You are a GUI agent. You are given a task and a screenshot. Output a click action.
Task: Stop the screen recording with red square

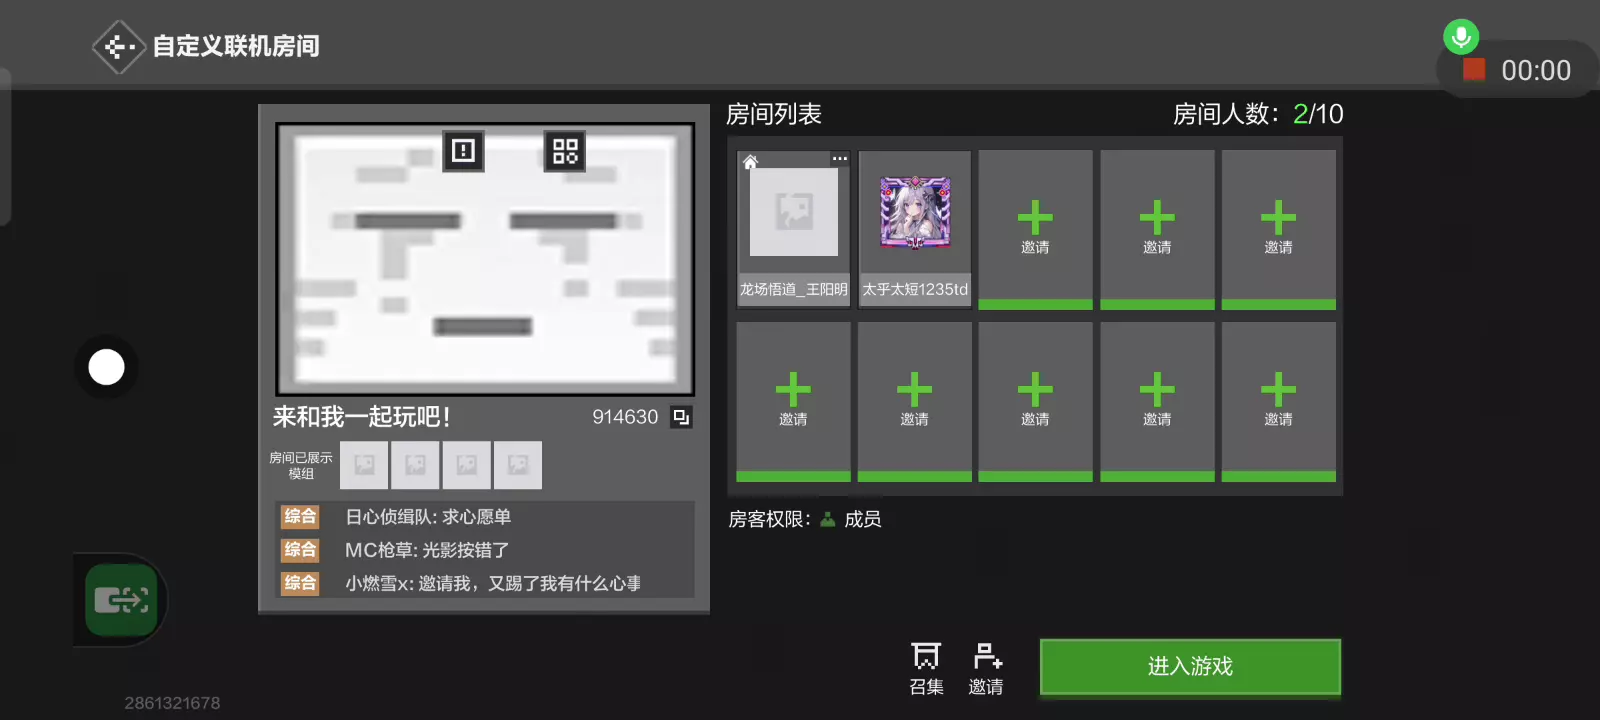click(1474, 70)
